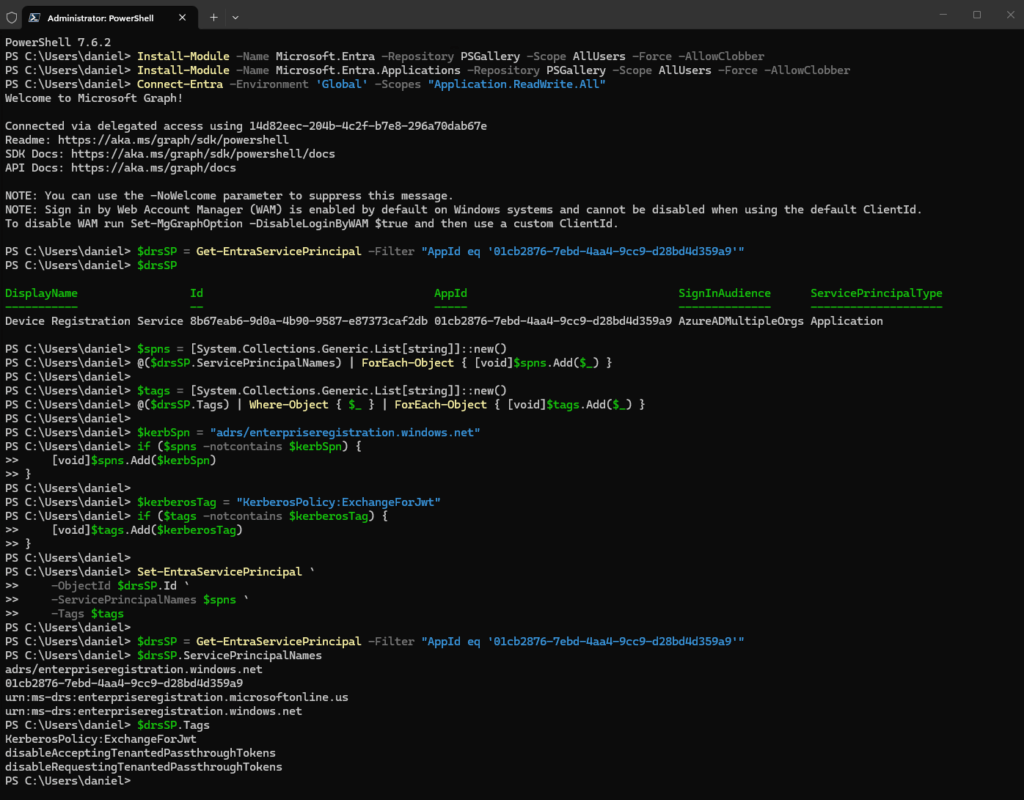
Task: Click the '-Tags $tags' parameter line
Action: tap(88, 614)
